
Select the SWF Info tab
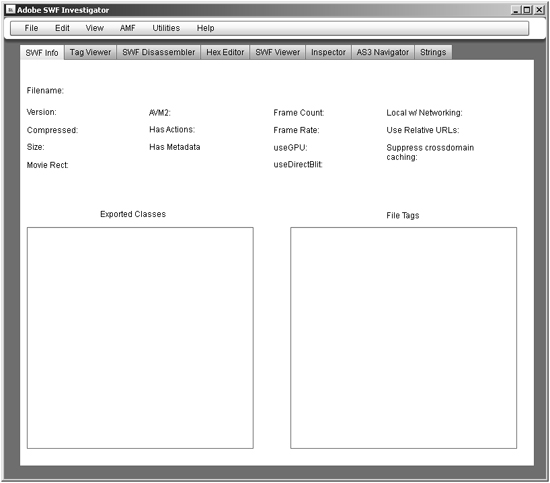pos(42,53)
